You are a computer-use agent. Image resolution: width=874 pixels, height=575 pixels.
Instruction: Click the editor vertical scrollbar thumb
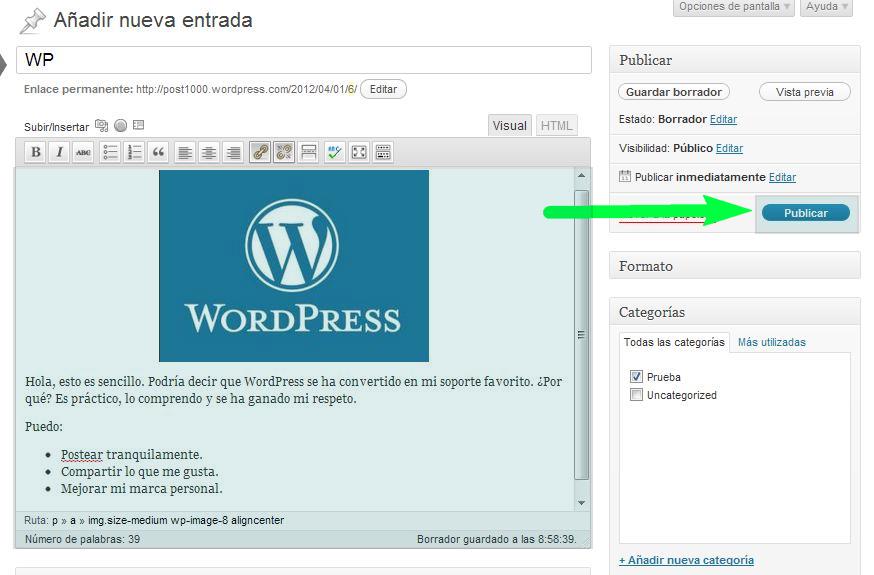[582, 334]
